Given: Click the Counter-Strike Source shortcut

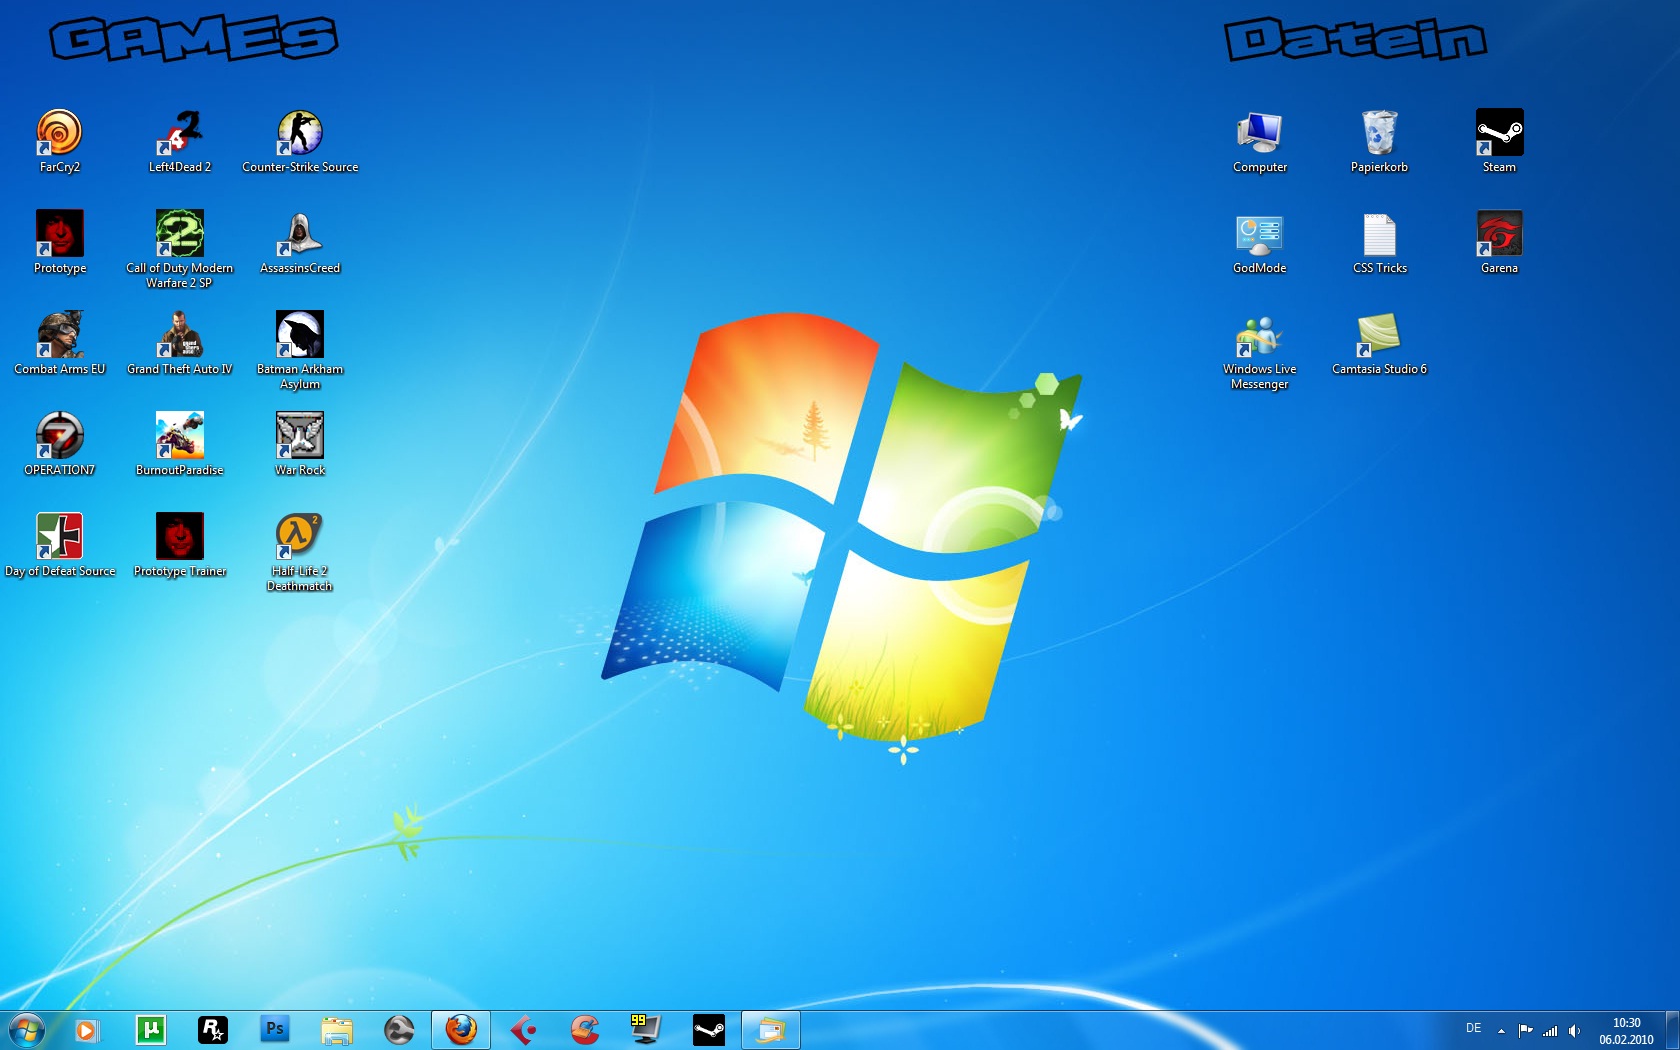Looking at the screenshot, I should (x=300, y=141).
